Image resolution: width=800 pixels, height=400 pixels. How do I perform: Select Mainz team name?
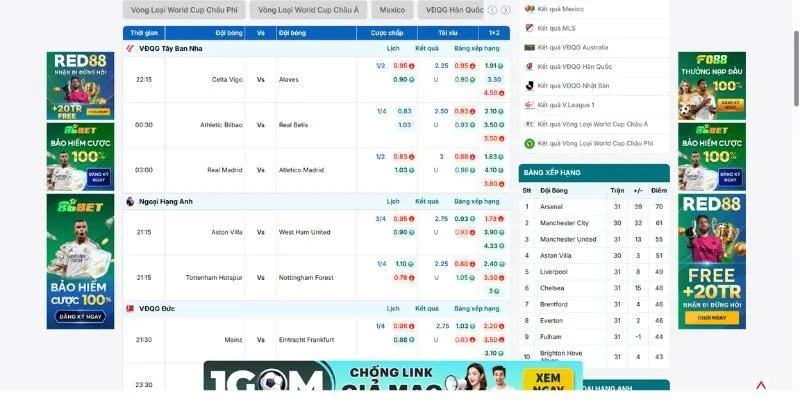(x=234, y=340)
